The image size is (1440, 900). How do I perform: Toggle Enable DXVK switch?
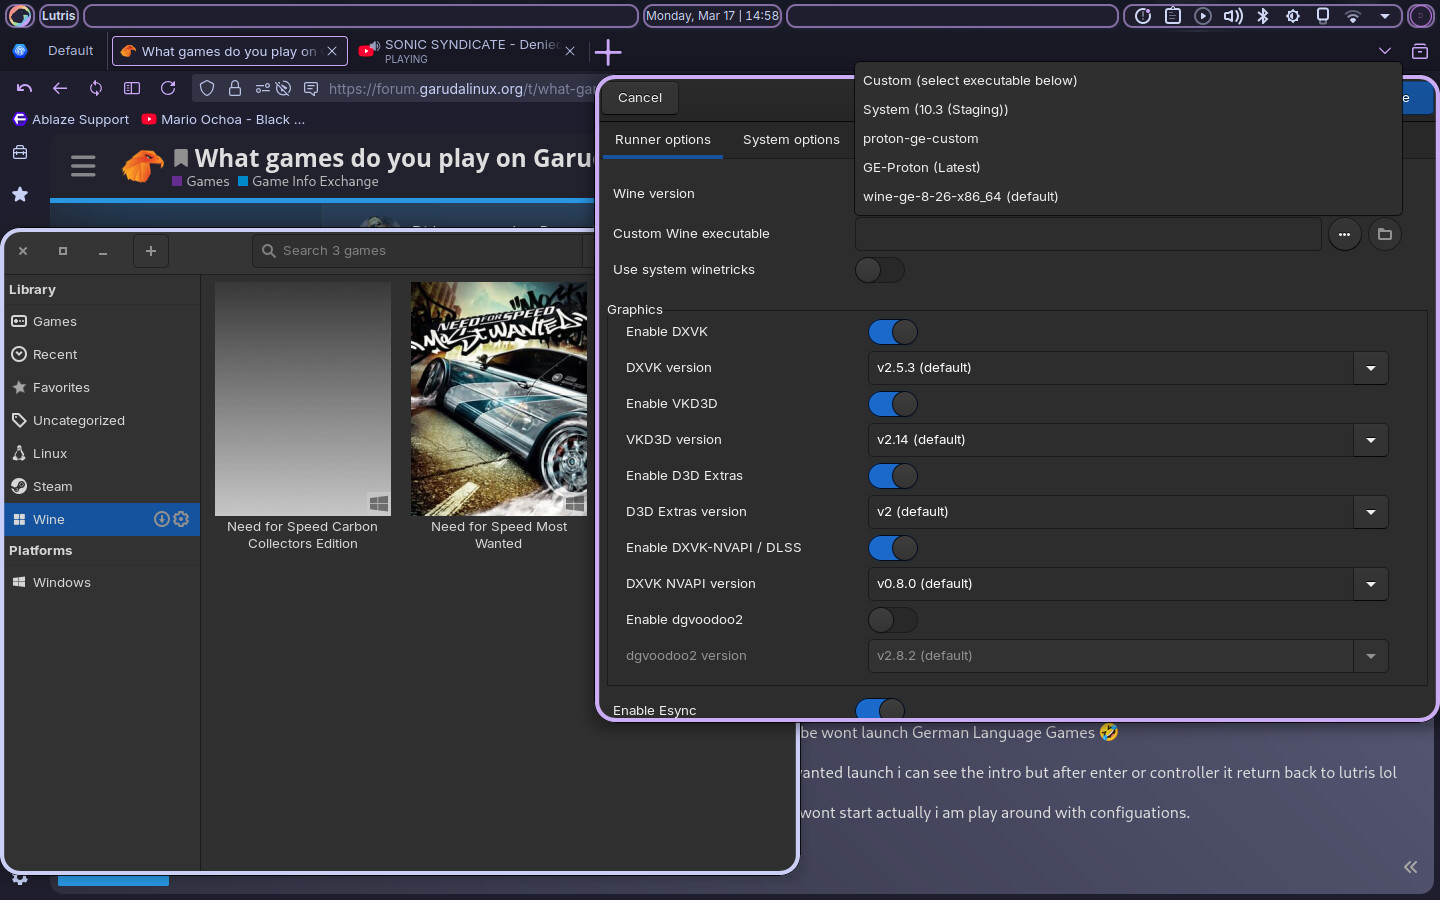coord(893,332)
